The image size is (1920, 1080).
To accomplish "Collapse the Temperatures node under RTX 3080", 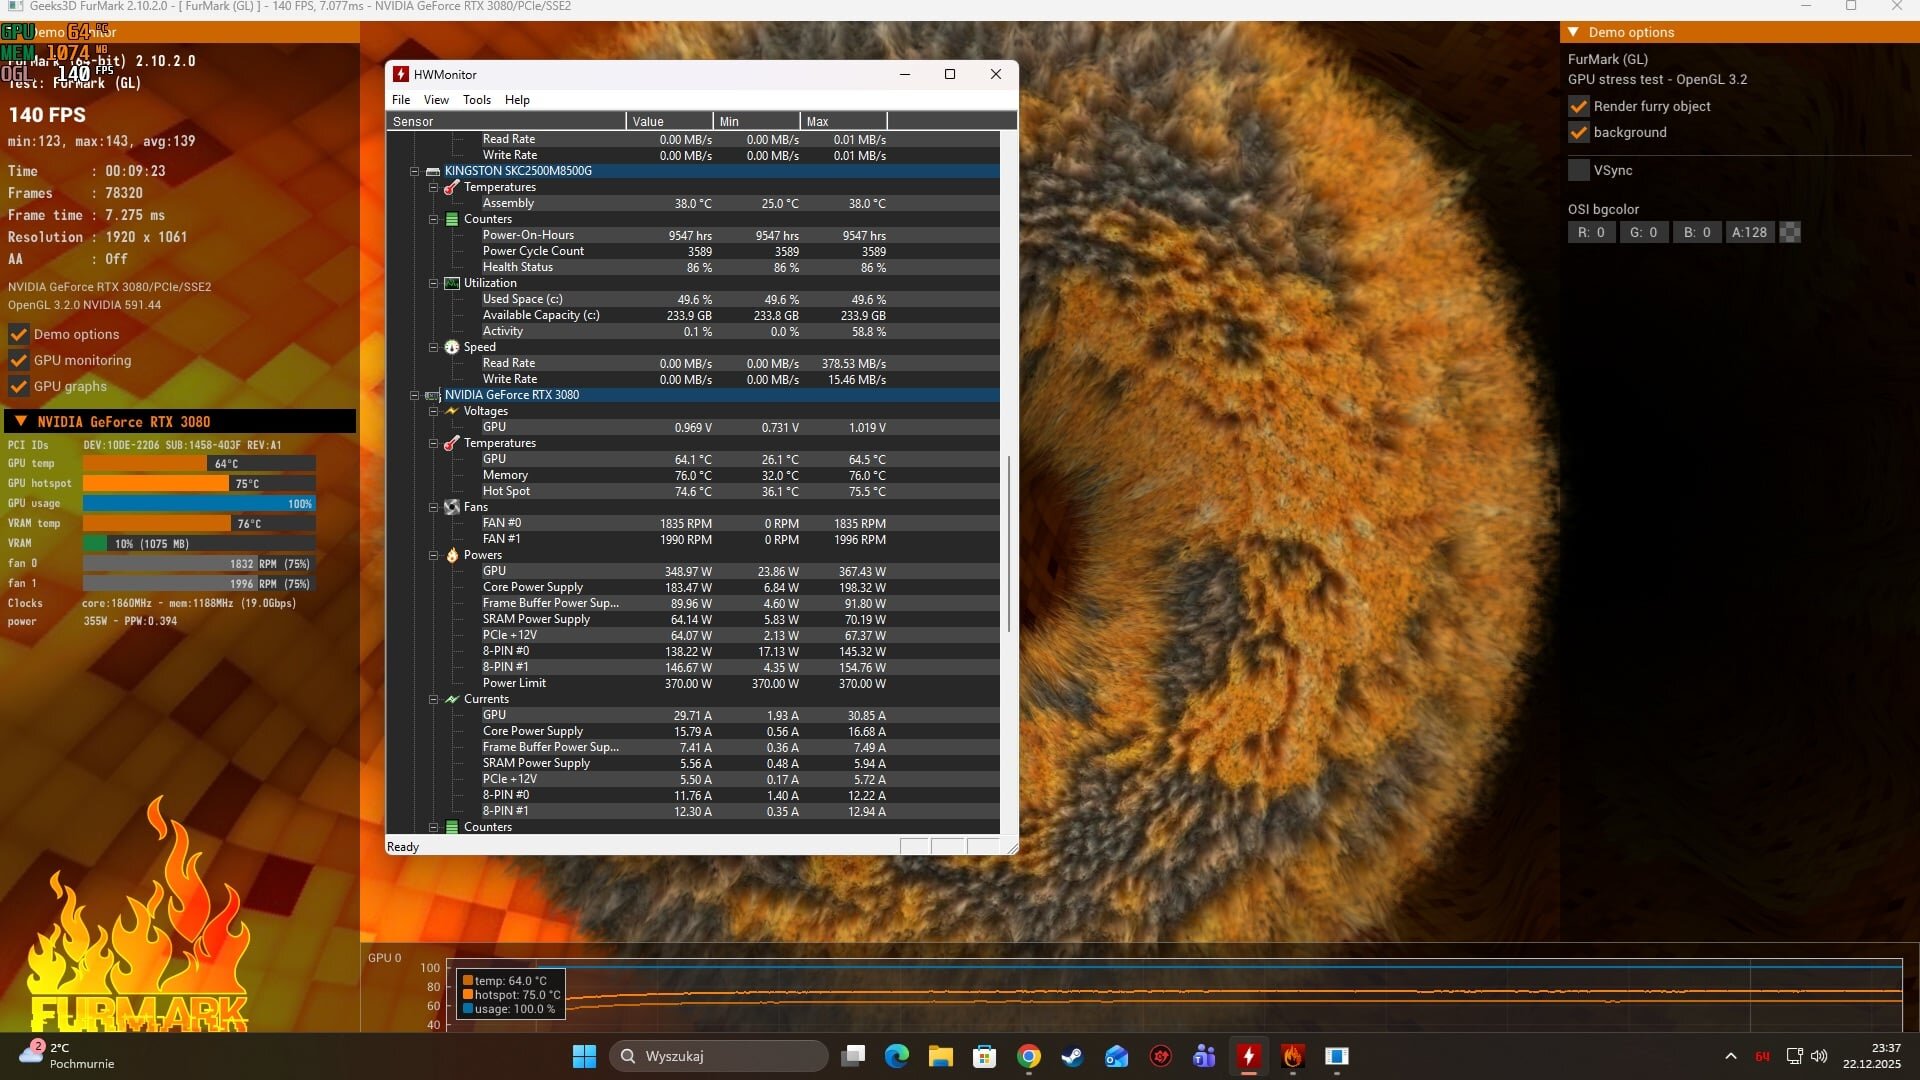I will [x=434, y=443].
